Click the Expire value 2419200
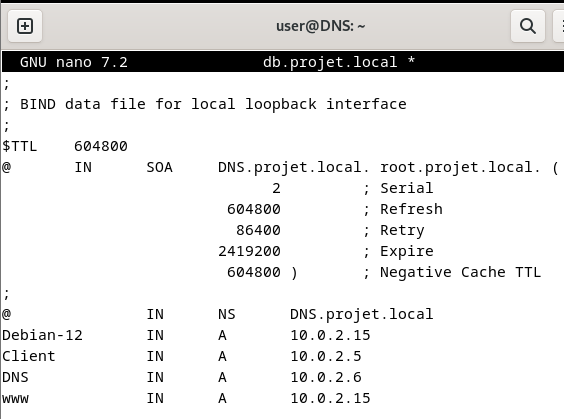564x419 pixels. (249, 251)
